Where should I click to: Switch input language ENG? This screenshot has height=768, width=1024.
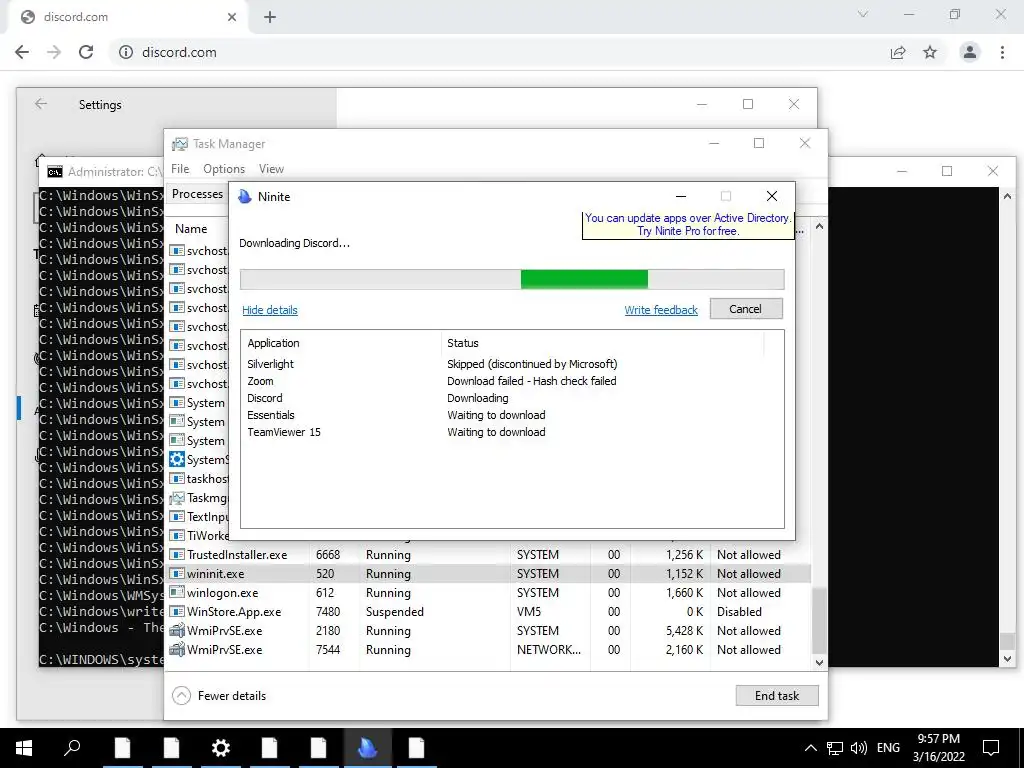888,748
